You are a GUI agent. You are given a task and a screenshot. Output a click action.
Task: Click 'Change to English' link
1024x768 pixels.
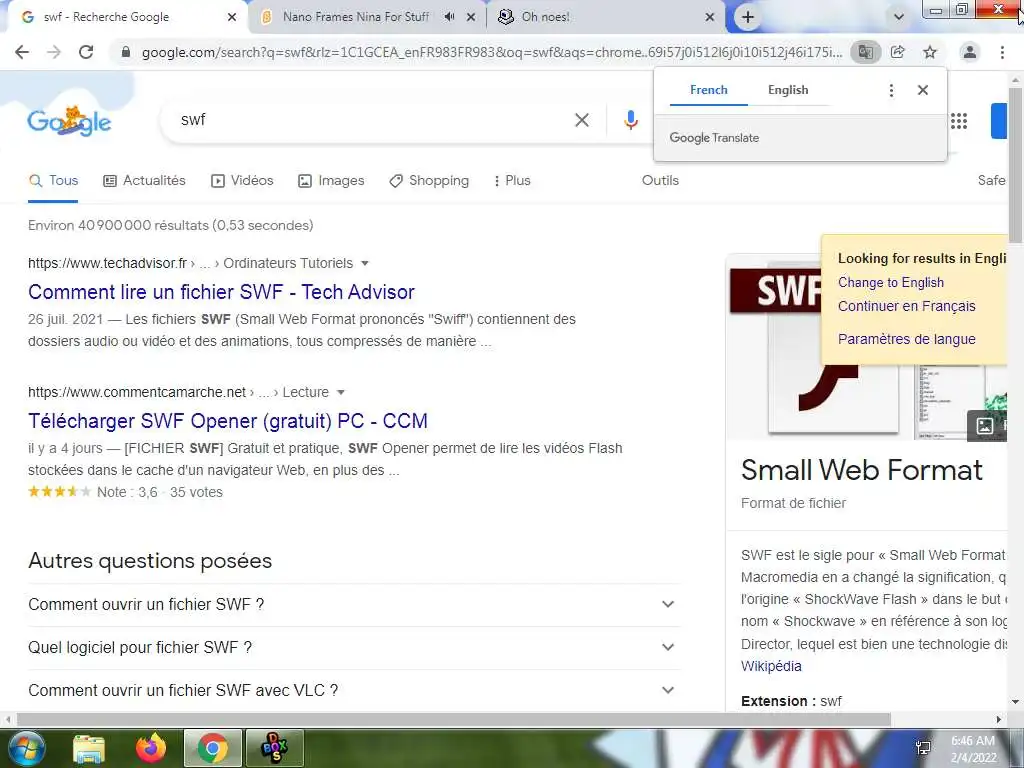click(x=891, y=283)
